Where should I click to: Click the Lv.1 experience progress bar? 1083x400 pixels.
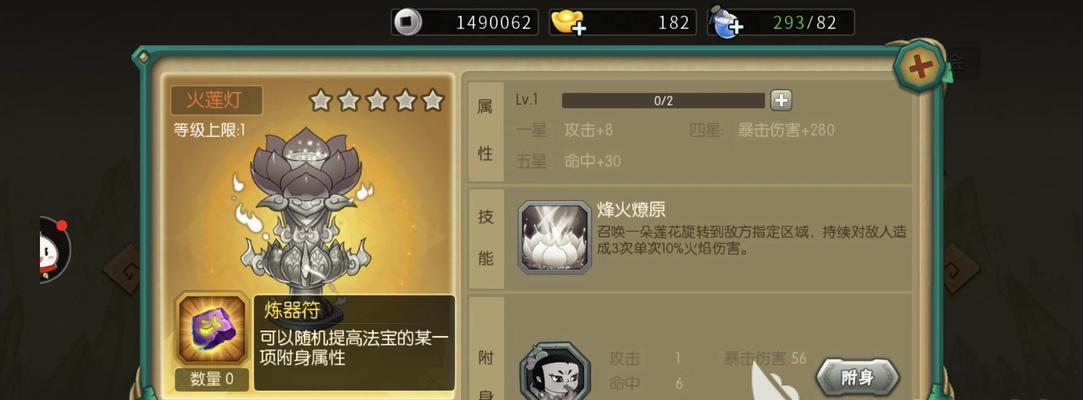(x=663, y=101)
